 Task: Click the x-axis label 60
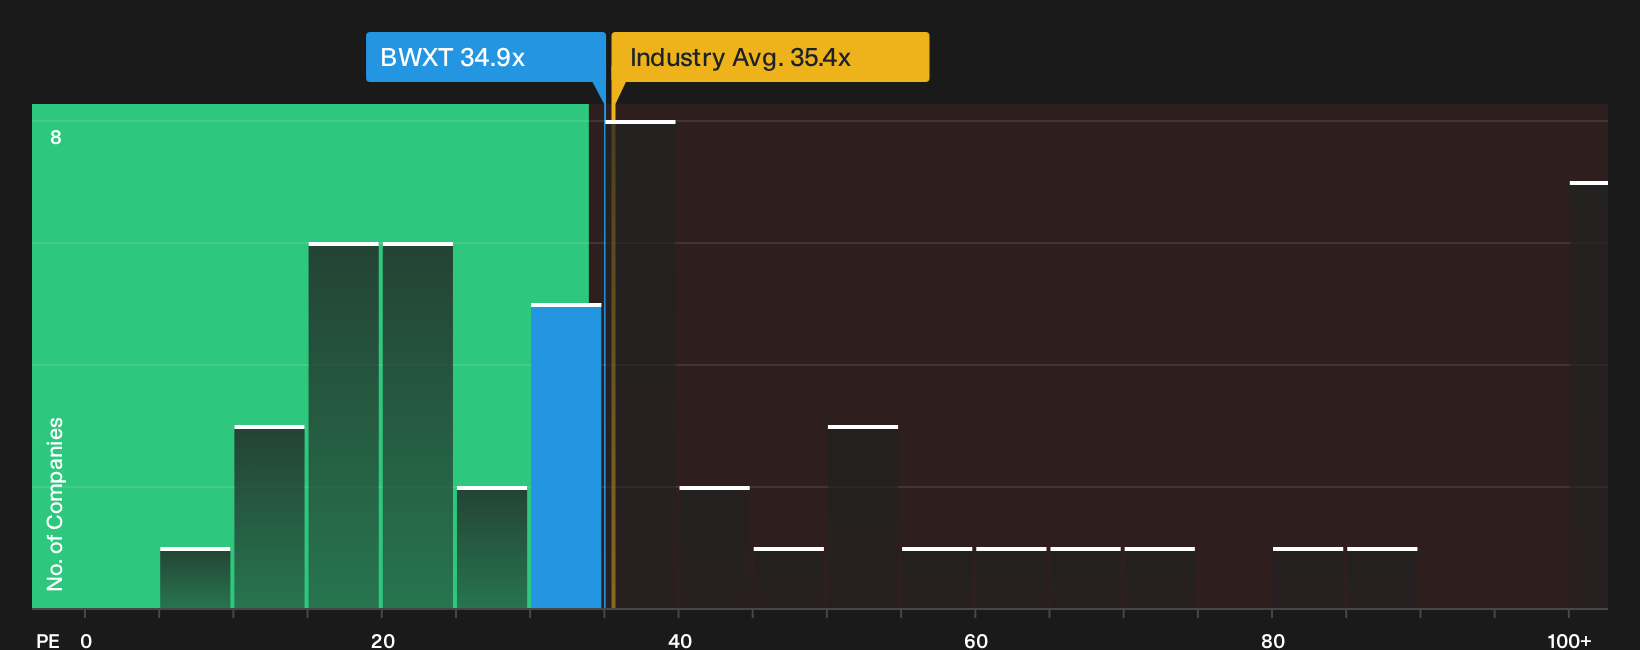click(976, 640)
